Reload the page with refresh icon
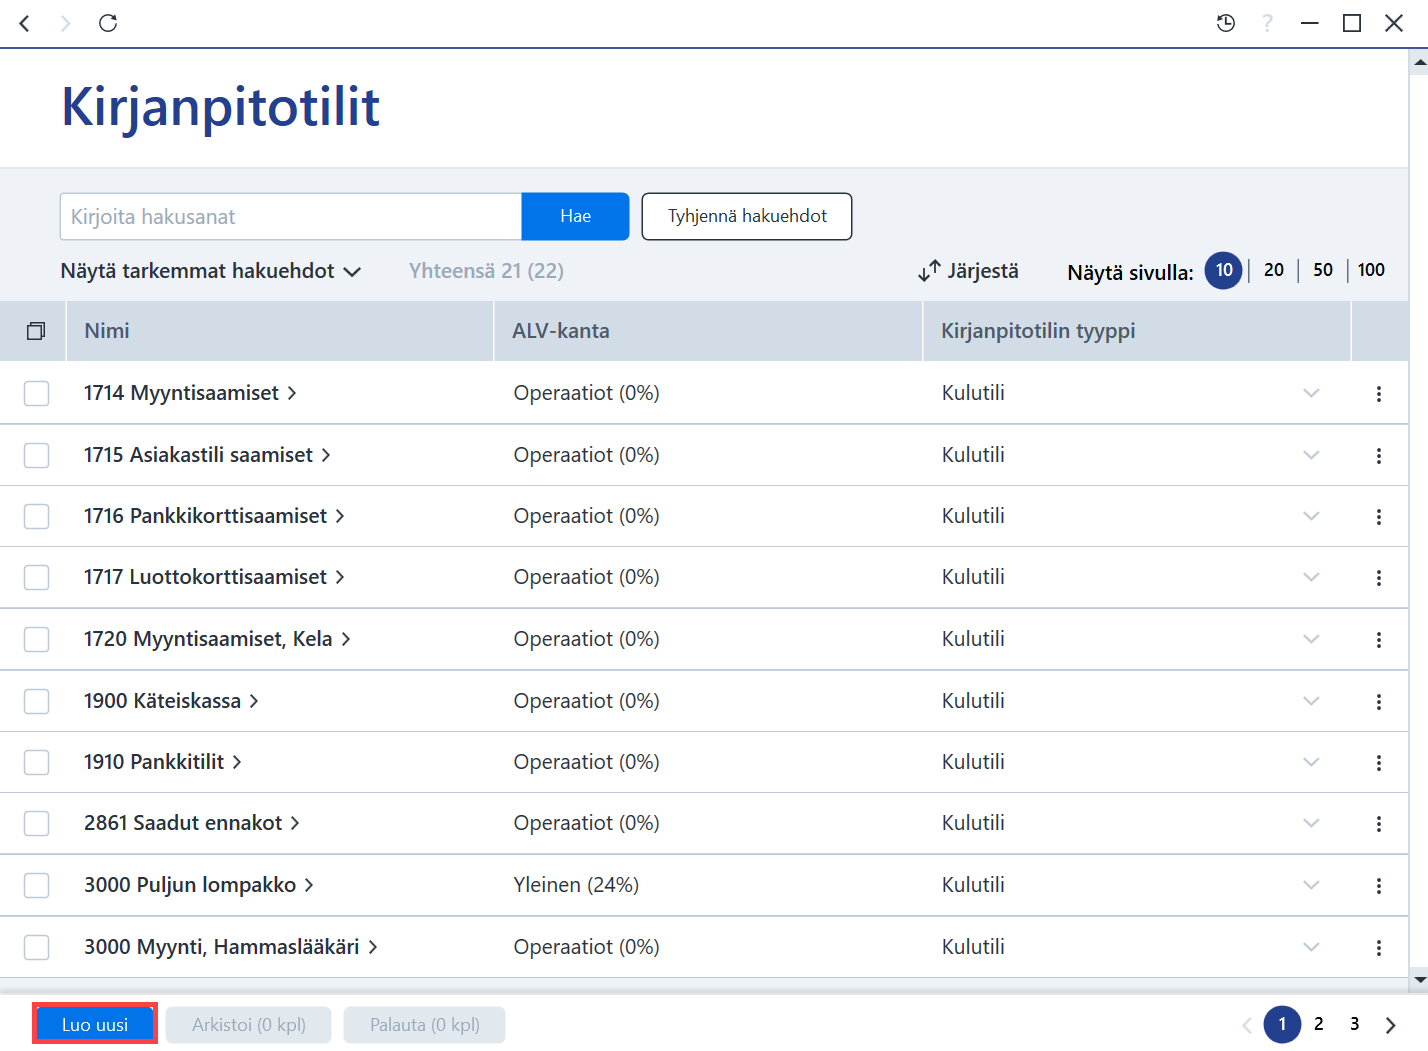The height and width of the screenshot is (1051, 1428). [108, 23]
